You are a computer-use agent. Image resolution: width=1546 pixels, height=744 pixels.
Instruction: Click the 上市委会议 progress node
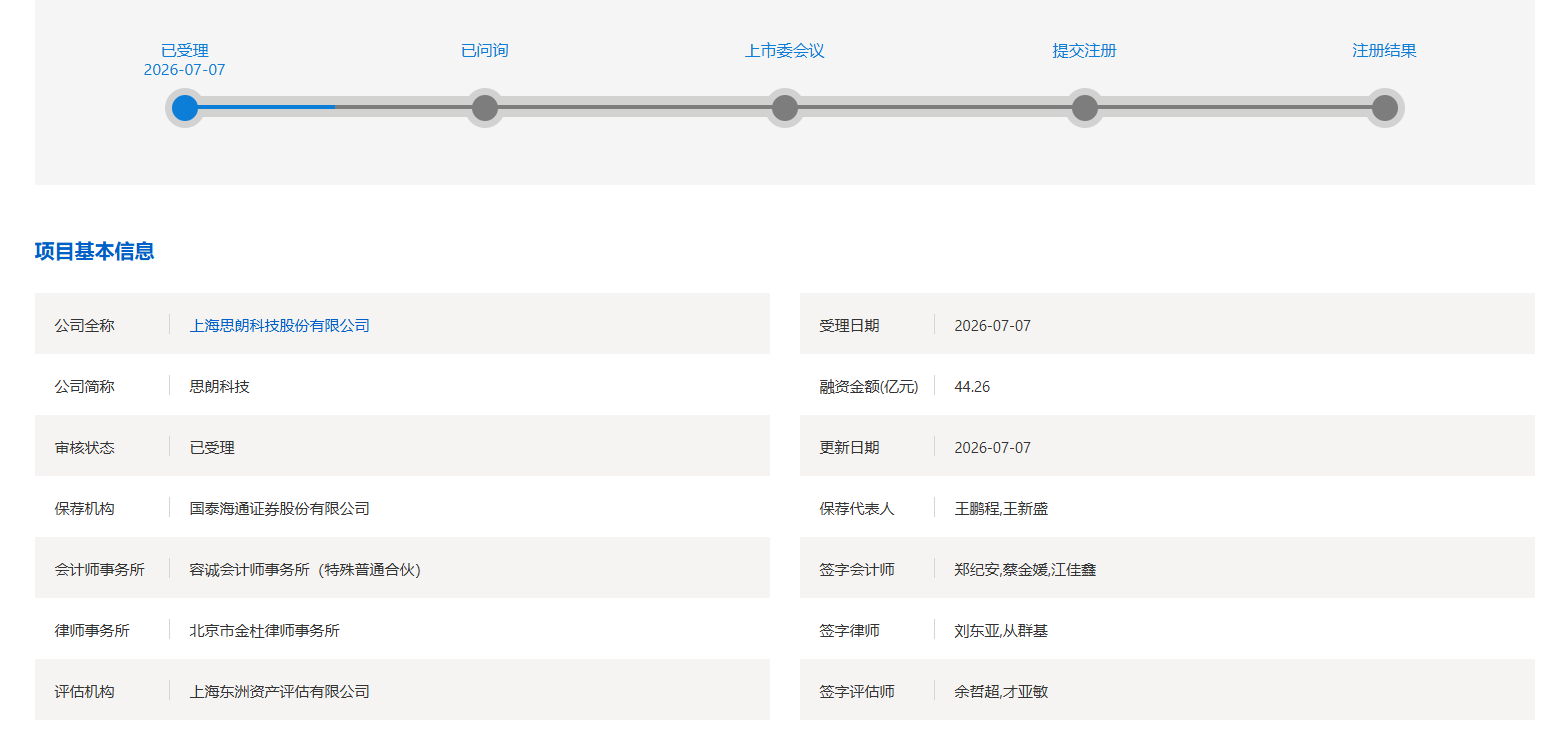[785, 108]
